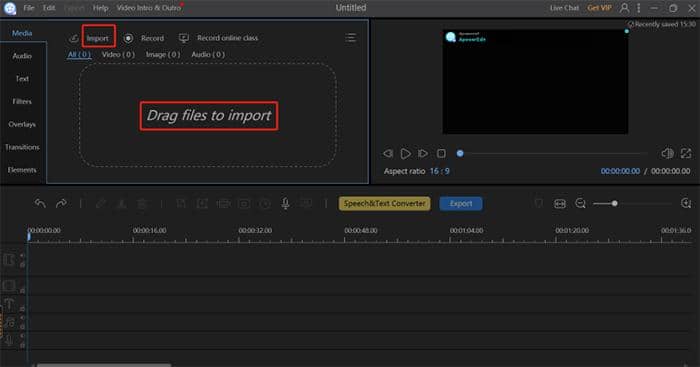This screenshot has height=367, width=700.
Task: Open the Elements tab in sidebar
Action: point(22,170)
